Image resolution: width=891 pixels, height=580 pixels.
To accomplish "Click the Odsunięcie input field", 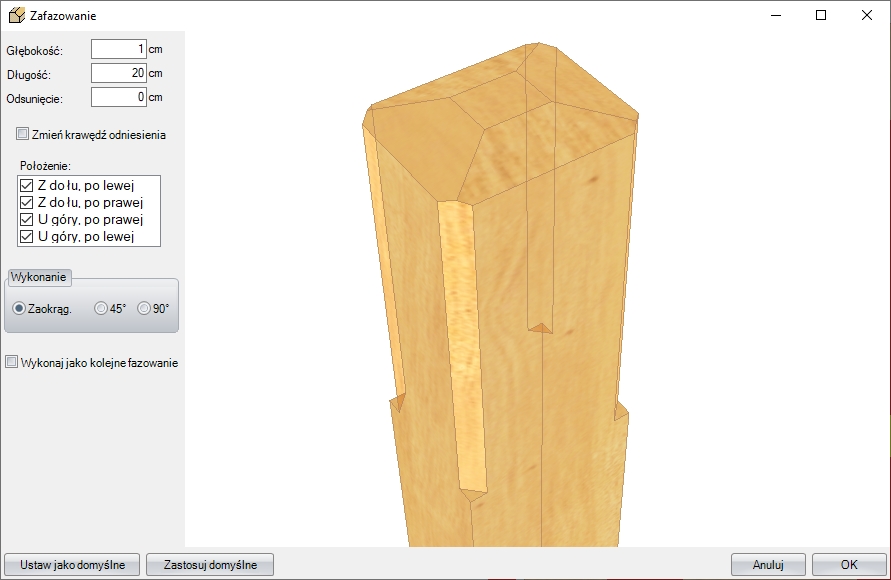I will pyautogui.click(x=118, y=97).
